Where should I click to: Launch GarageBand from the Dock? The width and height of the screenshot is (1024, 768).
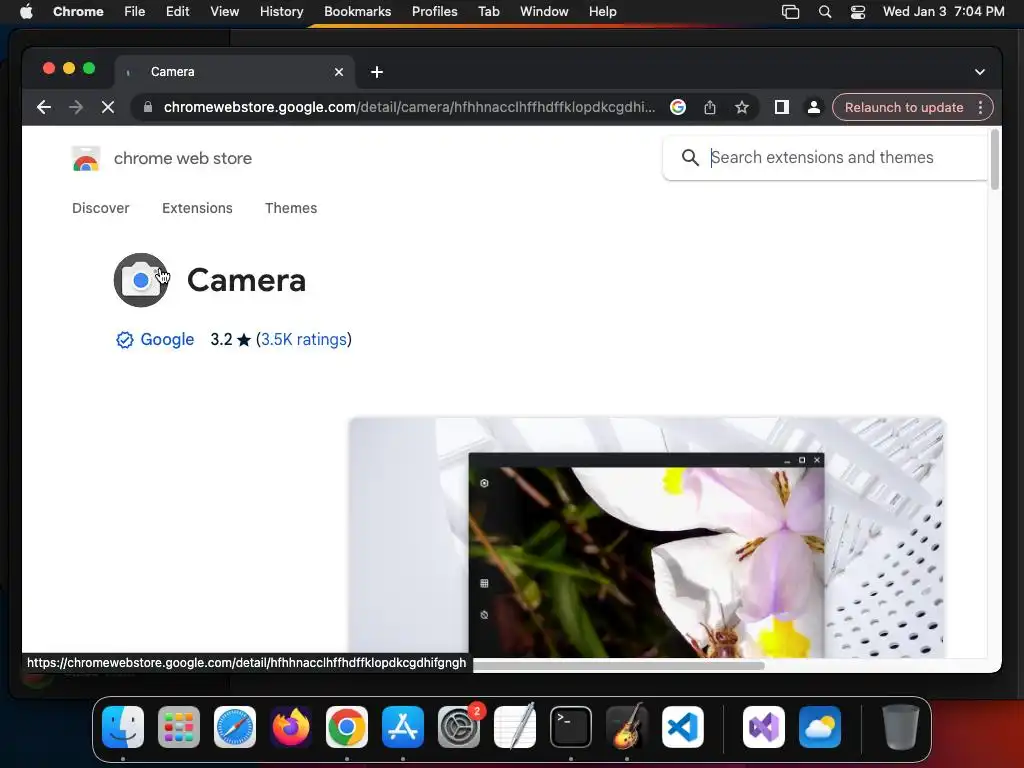(627, 727)
